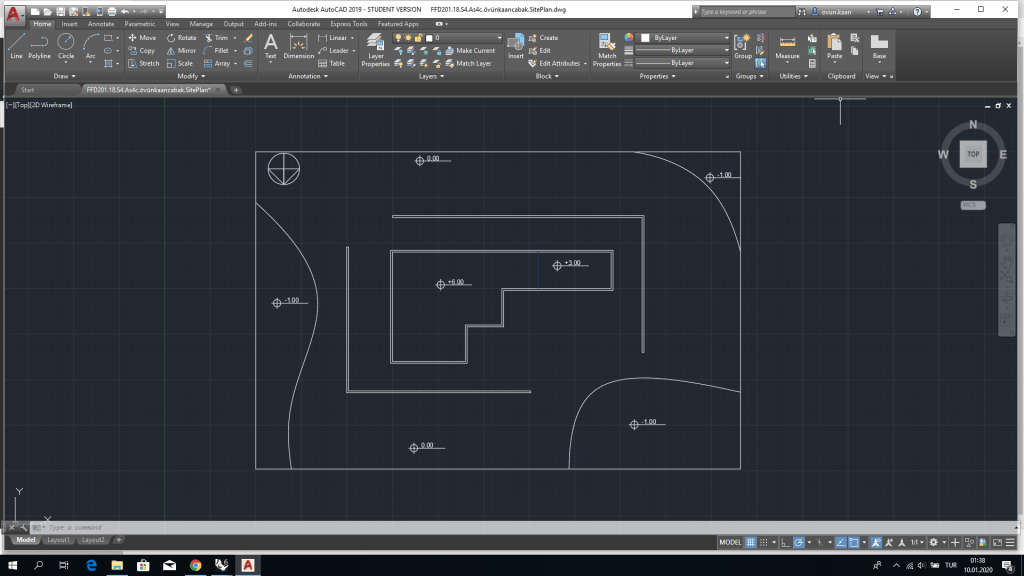Click the command line input field

pos(522,527)
